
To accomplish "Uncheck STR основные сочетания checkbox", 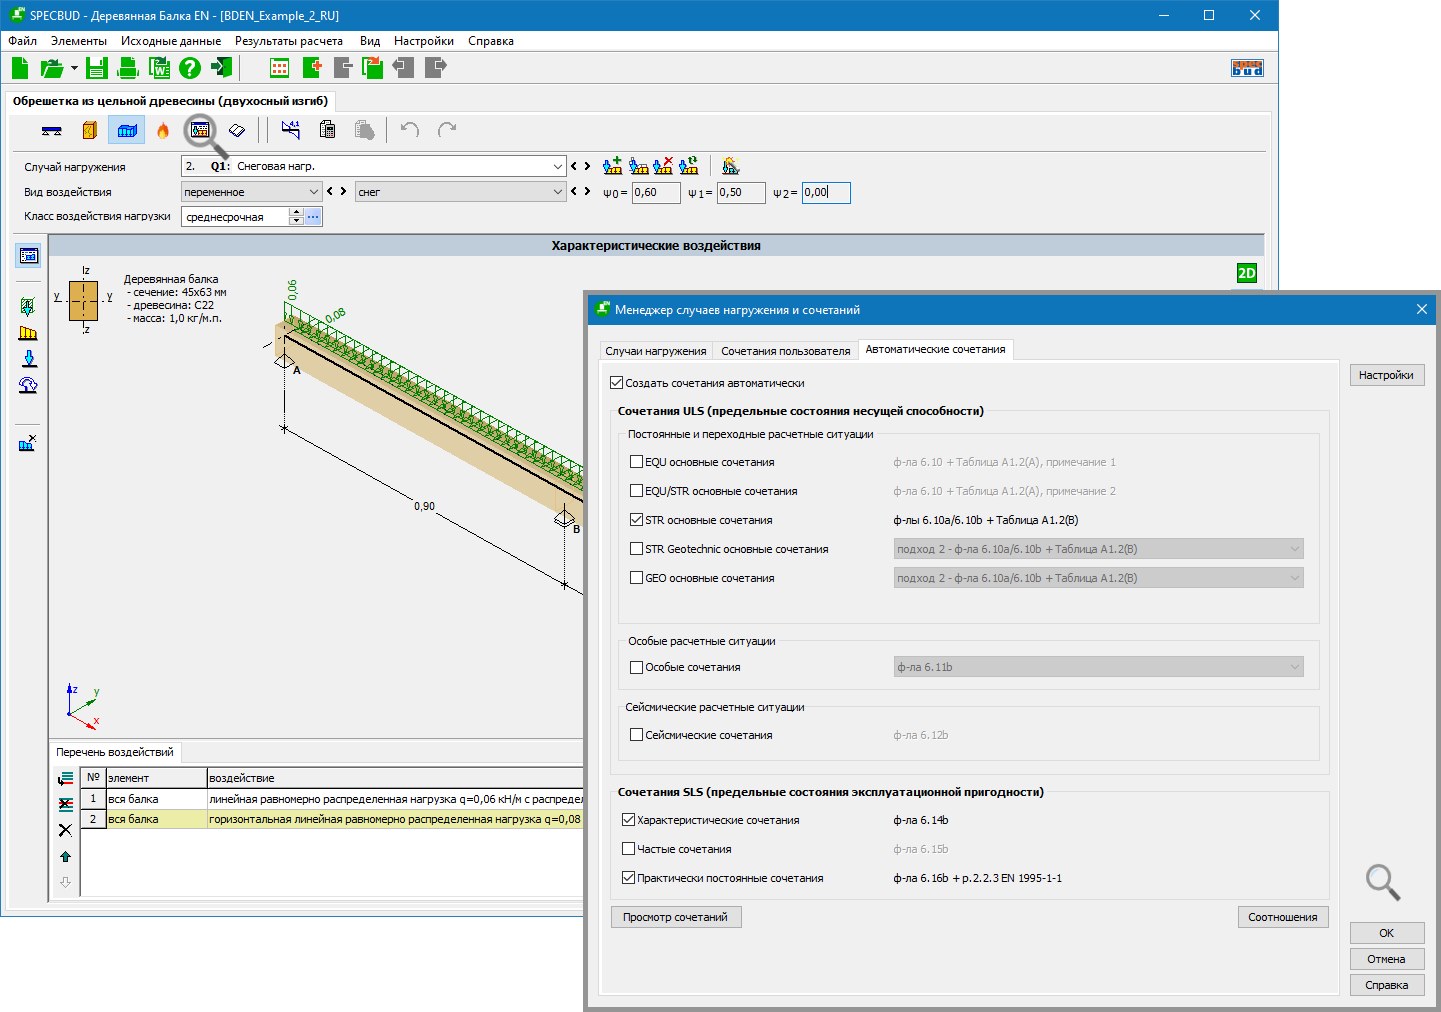I will [636, 520].
